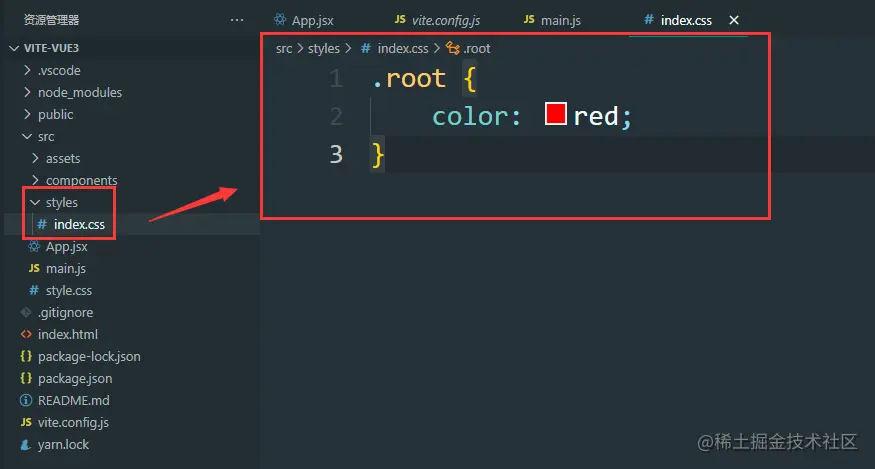Click the yarn icon beside yarn.lock

click(26, 444)
